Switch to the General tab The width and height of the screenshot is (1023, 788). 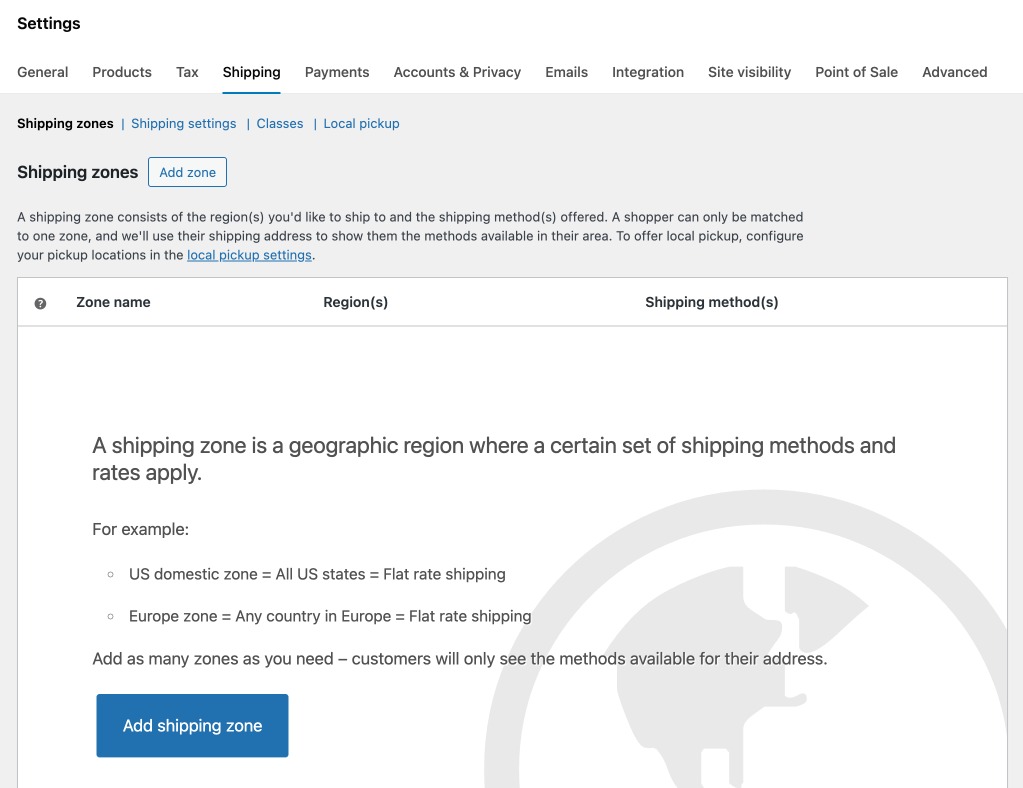42,72
